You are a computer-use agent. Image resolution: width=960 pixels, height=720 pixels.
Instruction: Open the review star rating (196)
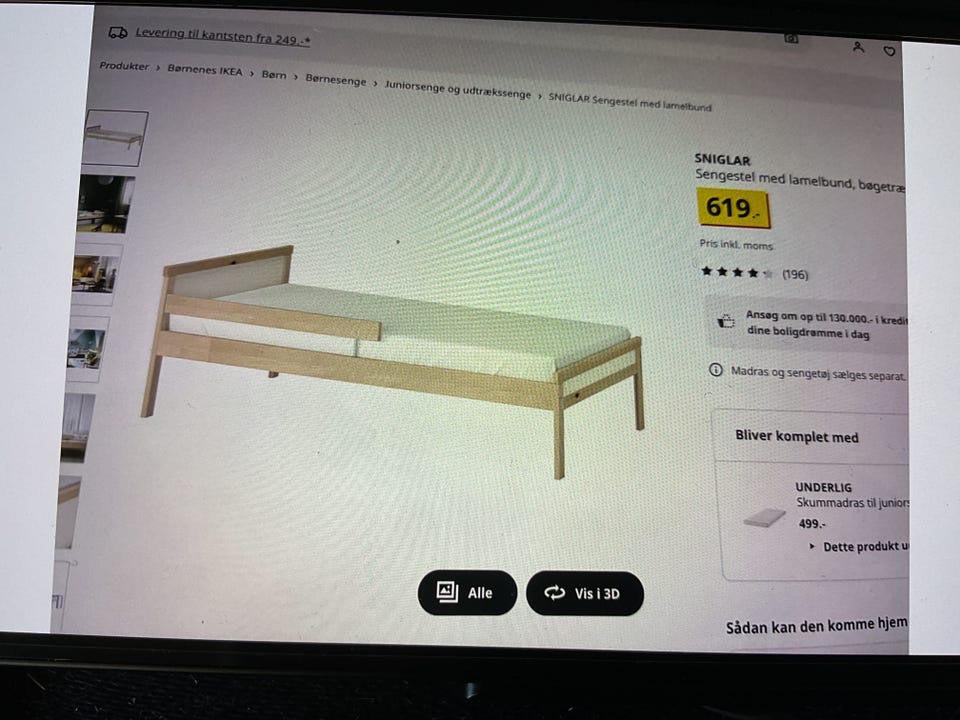[754, 273]
